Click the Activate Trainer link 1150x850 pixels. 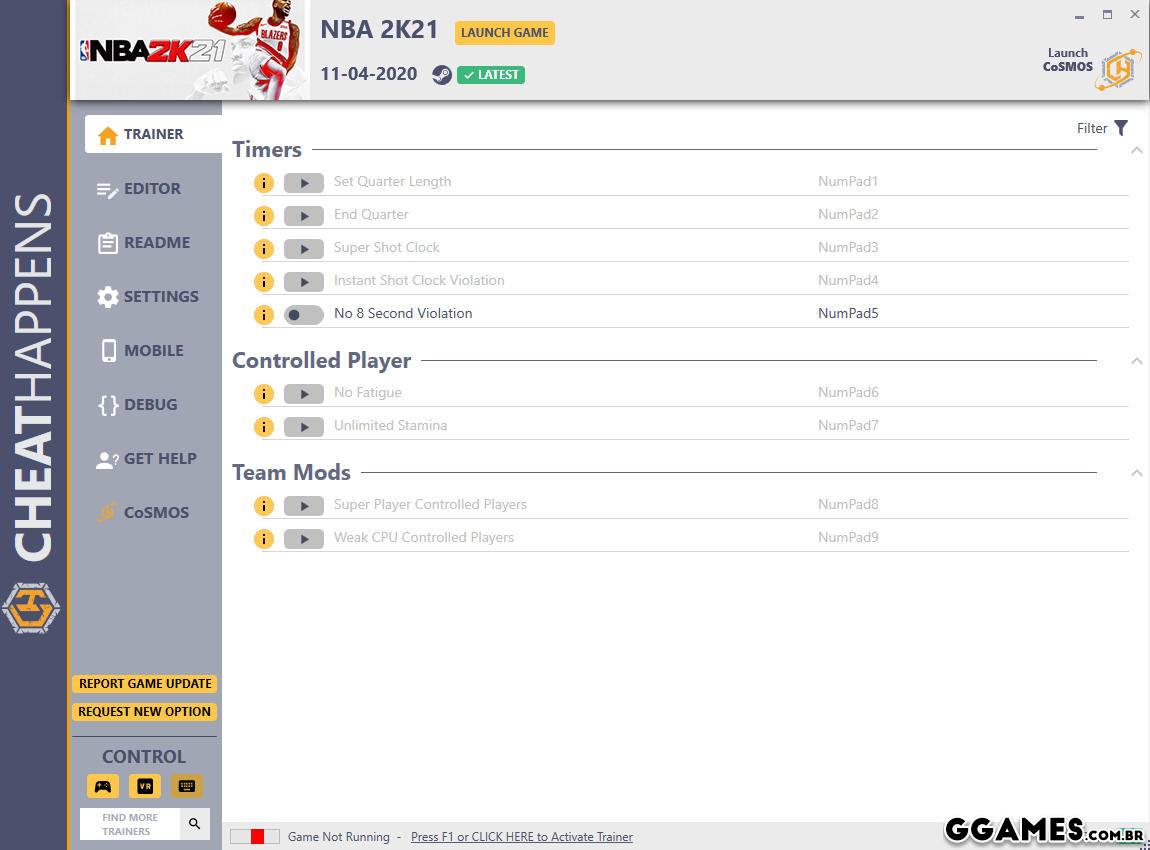(x=521, y=837)
